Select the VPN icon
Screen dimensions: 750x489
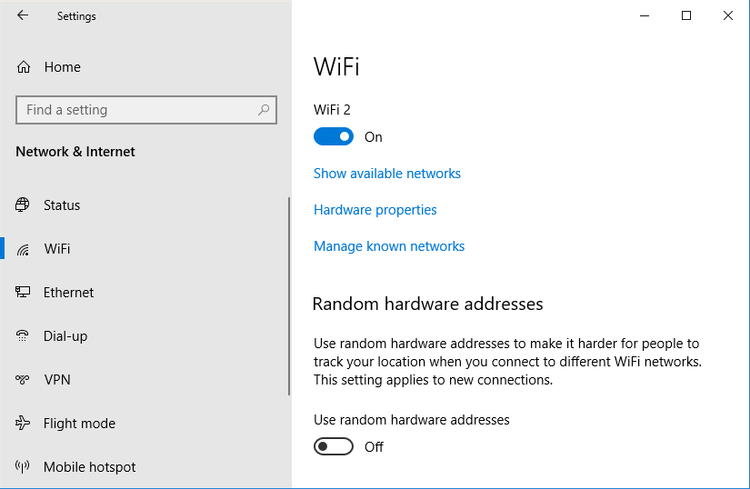point(22,379)
